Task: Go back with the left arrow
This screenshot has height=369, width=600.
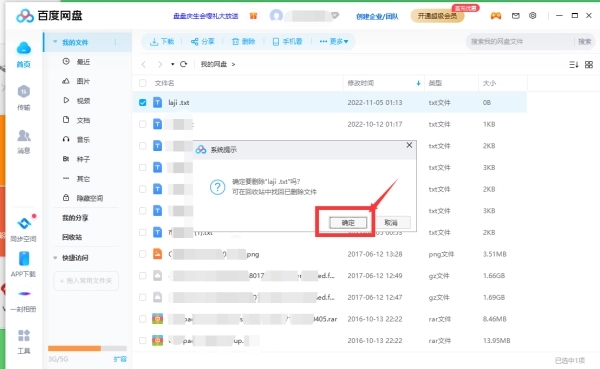Action: click(x=143, y=64)
